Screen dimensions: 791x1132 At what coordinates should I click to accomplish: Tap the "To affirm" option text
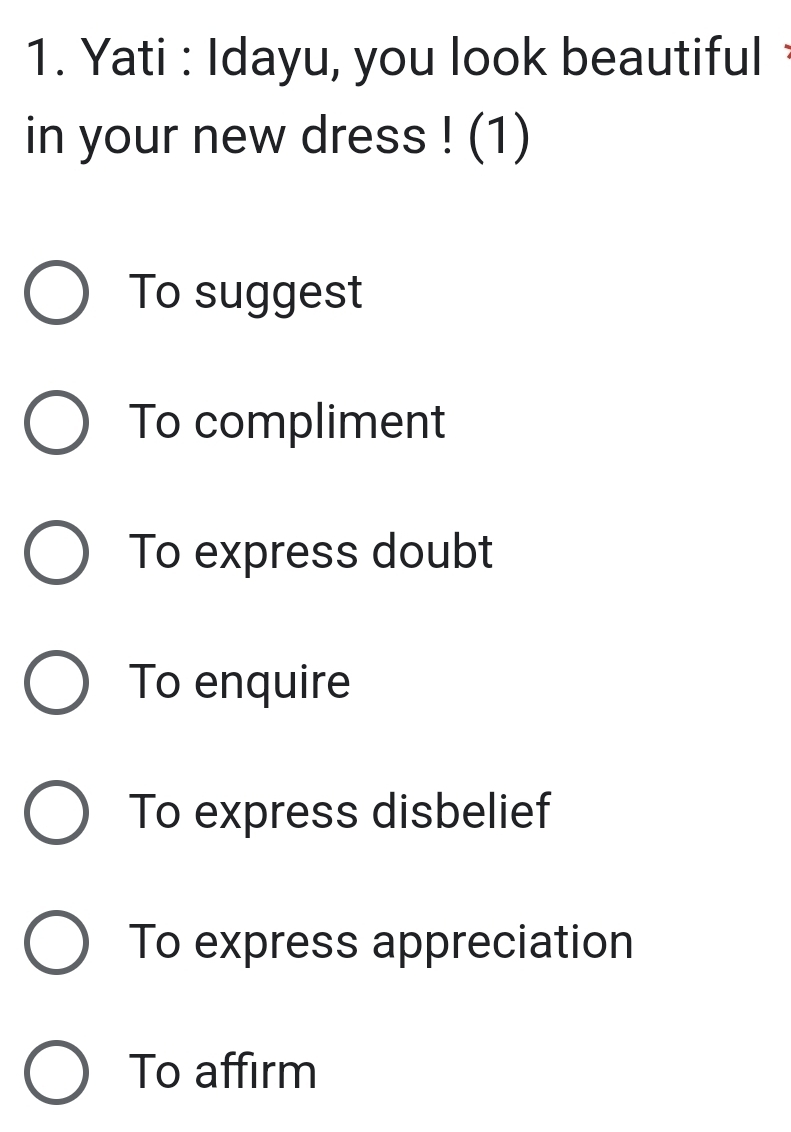224,1072
